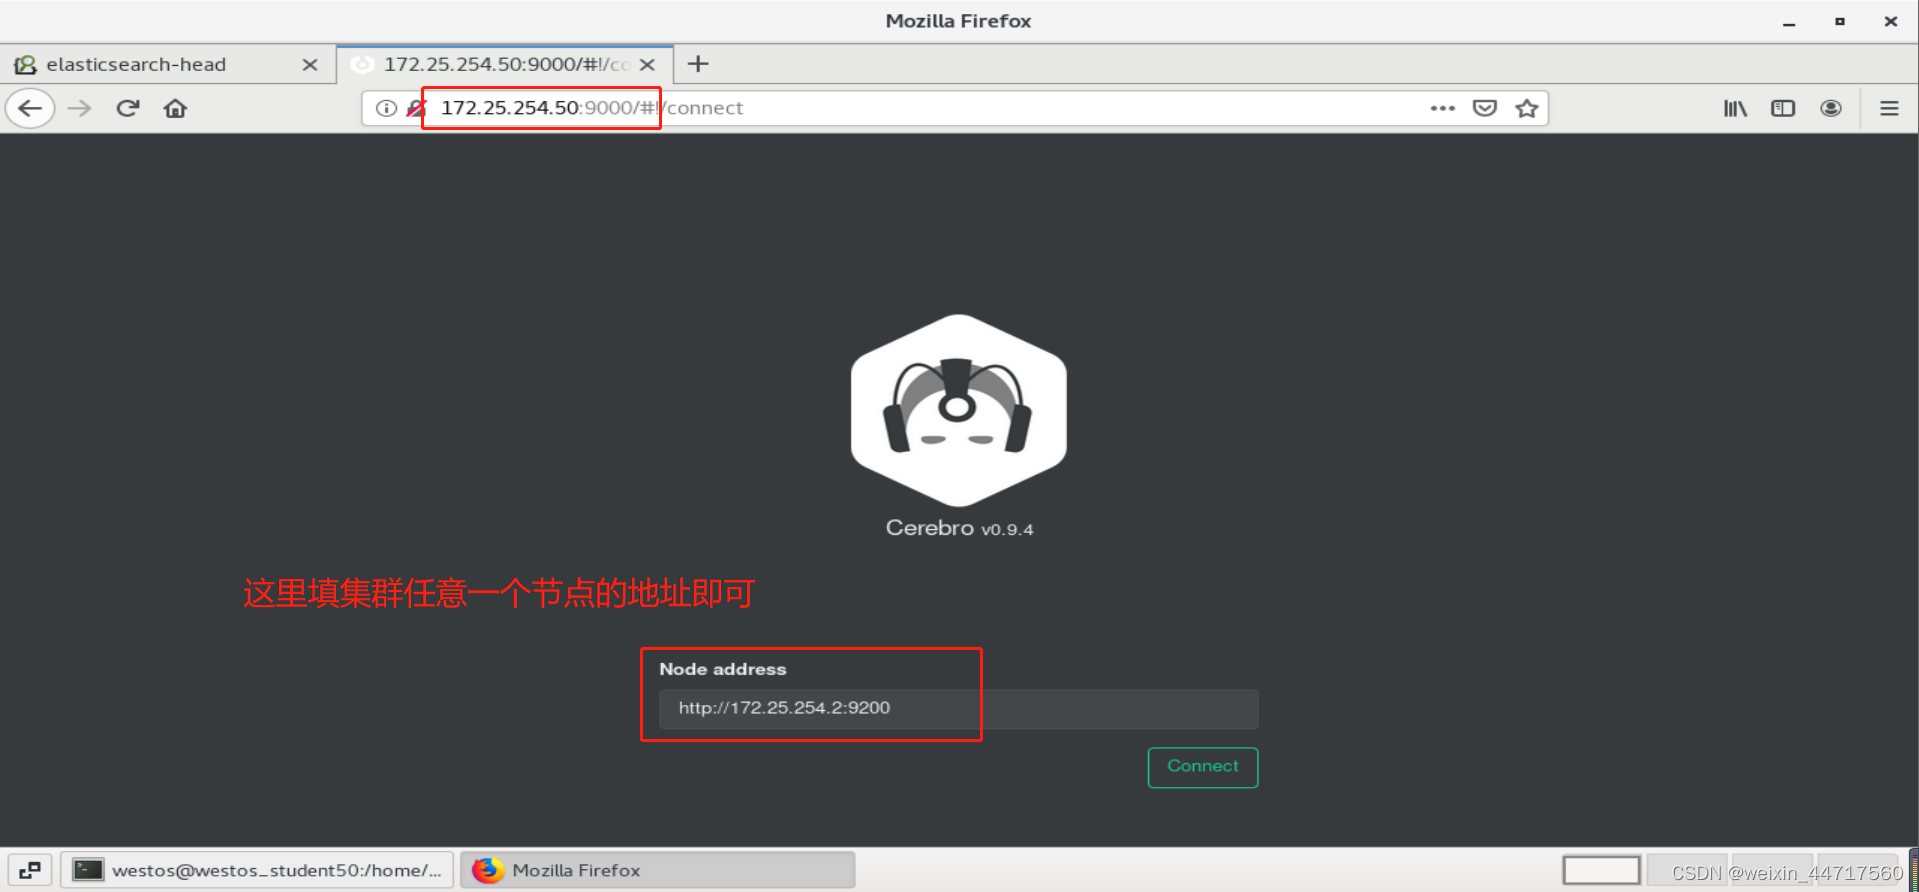Save page to Pocket icon
This screenshot has width=1919, height=892.
pos(1485,108)
